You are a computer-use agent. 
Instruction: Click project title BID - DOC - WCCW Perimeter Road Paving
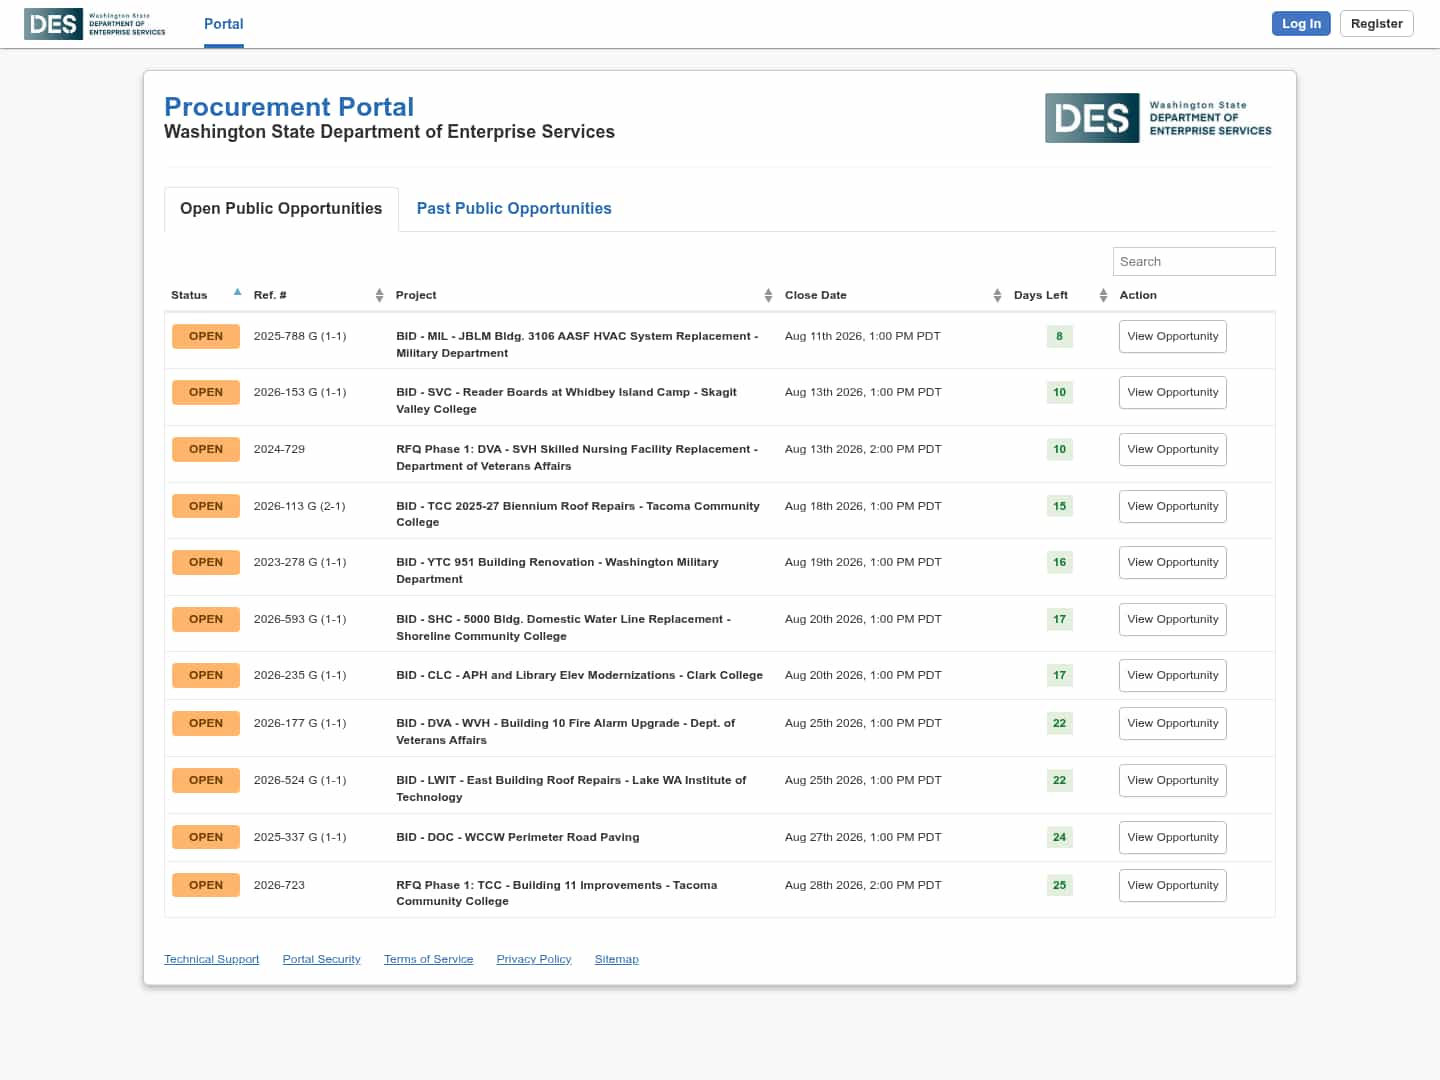pyautogui.click(x=518, y=837)
